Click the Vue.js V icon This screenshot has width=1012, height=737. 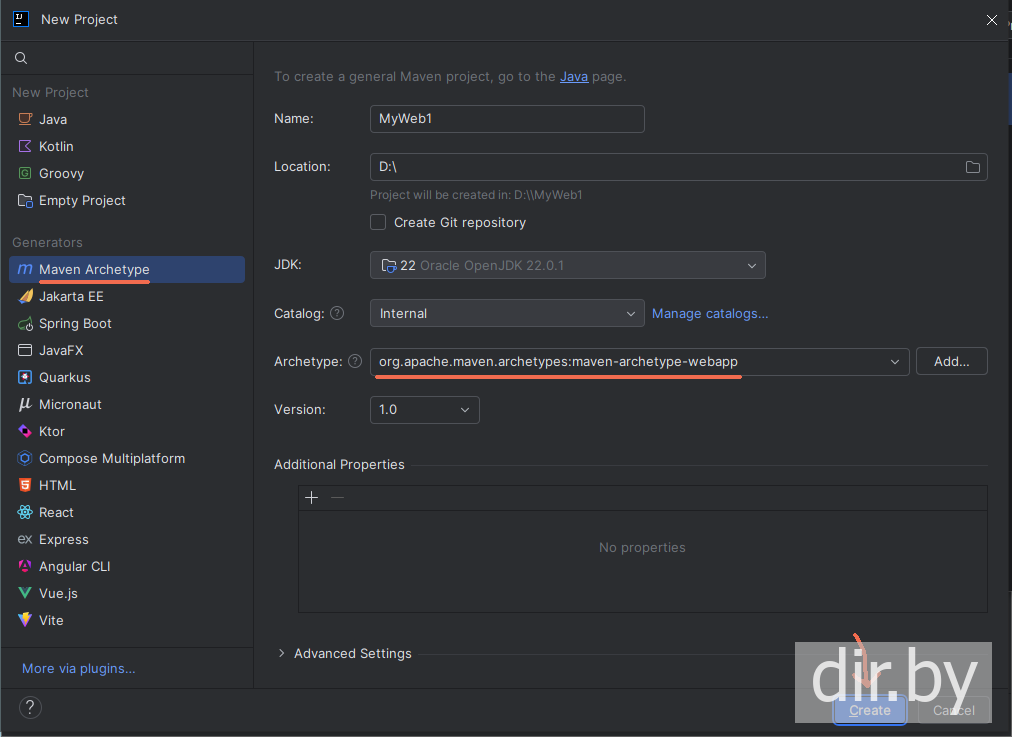[x=25, y=593]
